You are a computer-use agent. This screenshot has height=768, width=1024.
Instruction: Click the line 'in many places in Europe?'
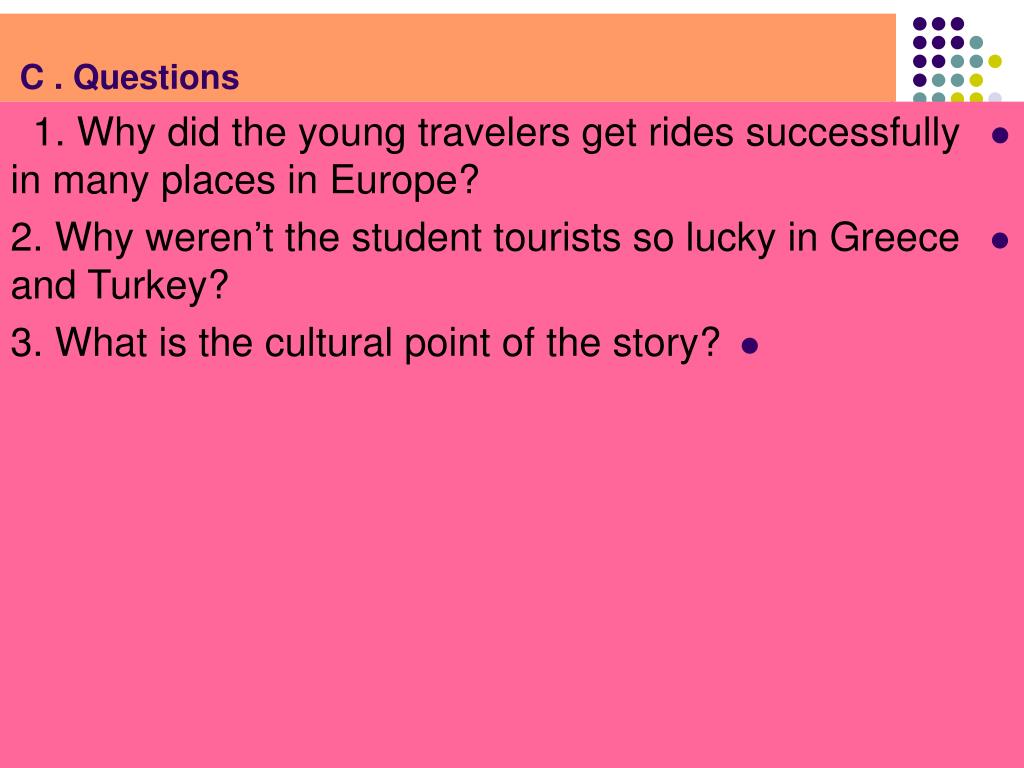click(x=245, y=180)
